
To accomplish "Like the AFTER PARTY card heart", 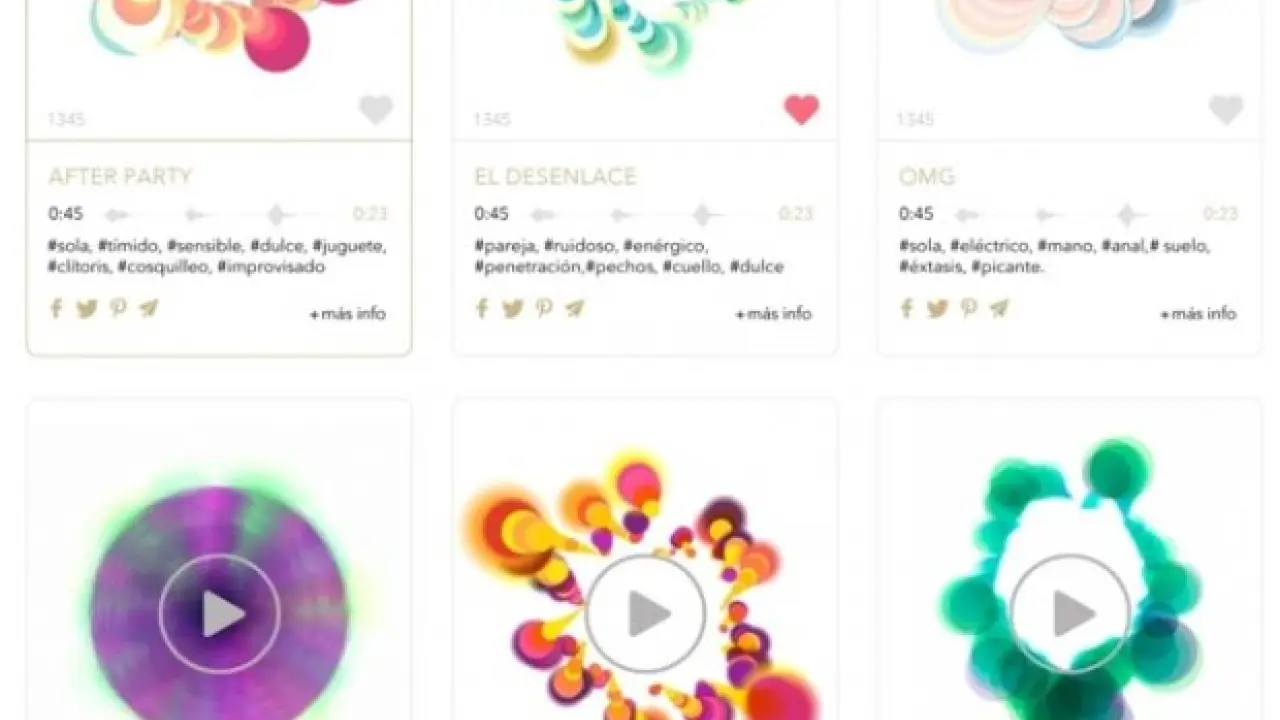I will 376,109.
